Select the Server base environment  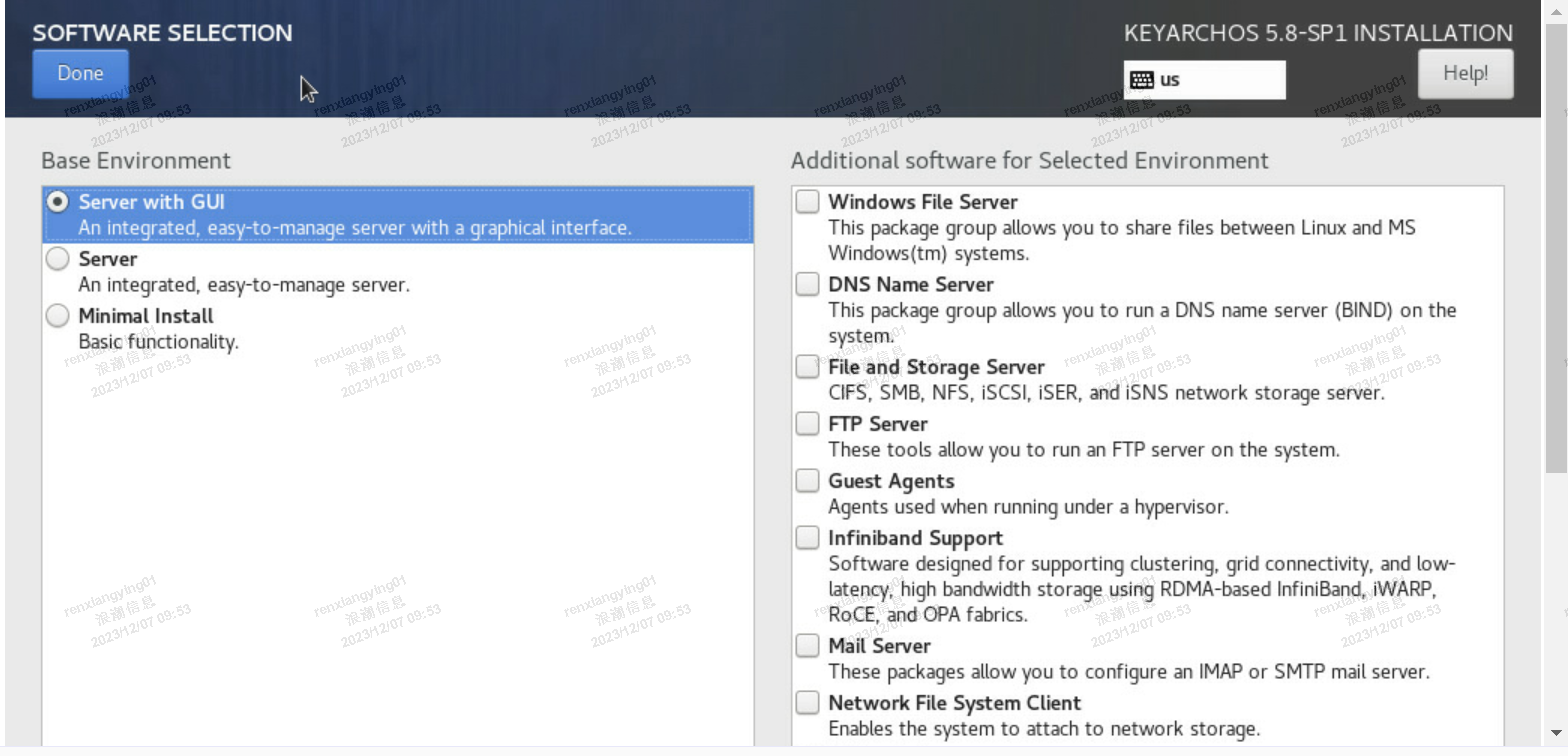tap(59, 259)
